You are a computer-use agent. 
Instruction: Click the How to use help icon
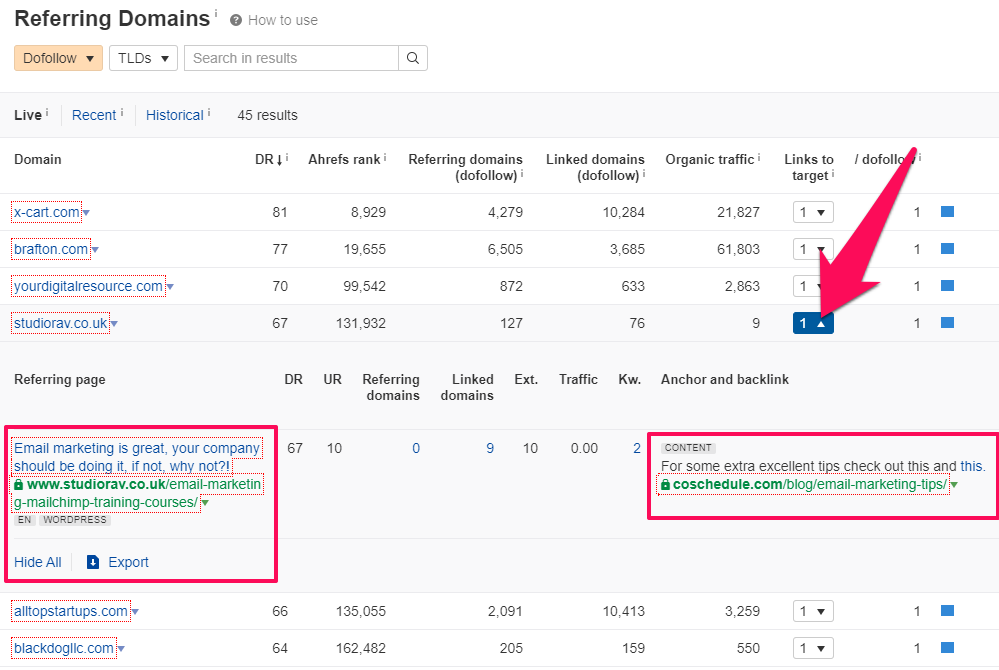coord(236,20)
